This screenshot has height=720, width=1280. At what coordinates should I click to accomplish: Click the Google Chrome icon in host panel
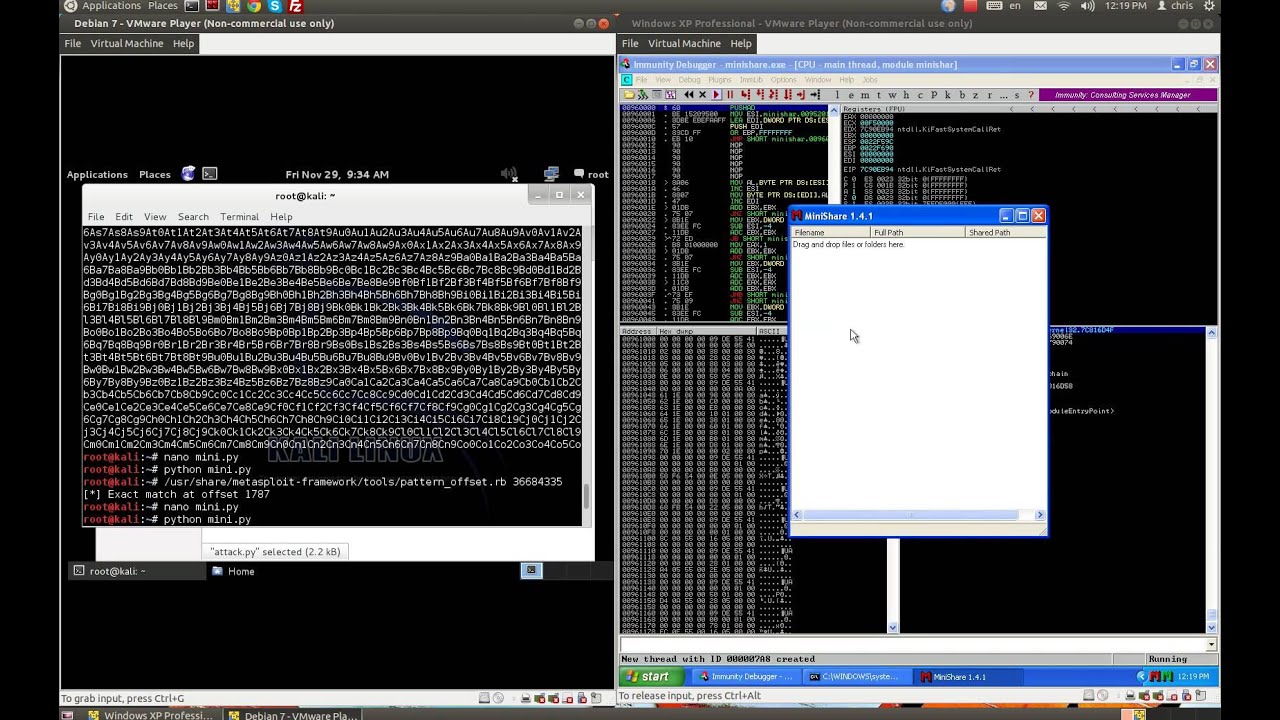click(x=254, y=6)
